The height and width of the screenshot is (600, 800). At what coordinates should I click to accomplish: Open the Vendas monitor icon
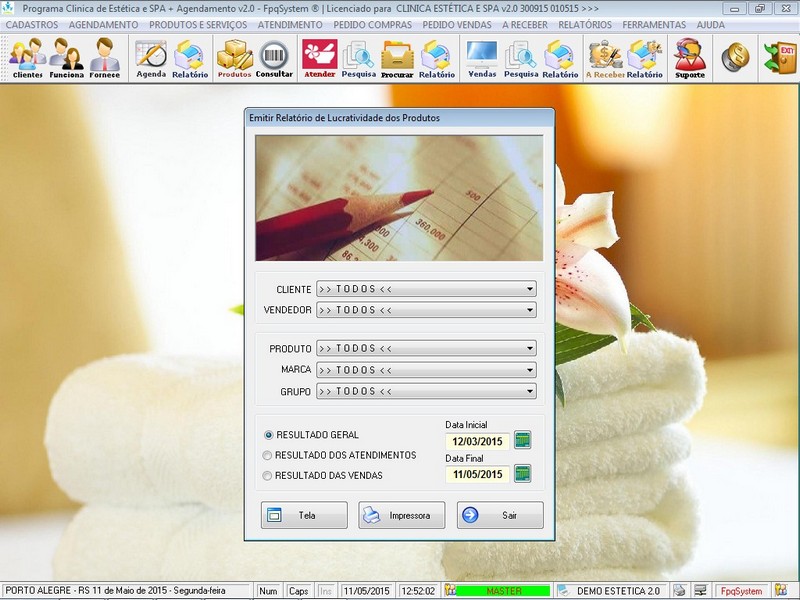(x=482, y=58)
